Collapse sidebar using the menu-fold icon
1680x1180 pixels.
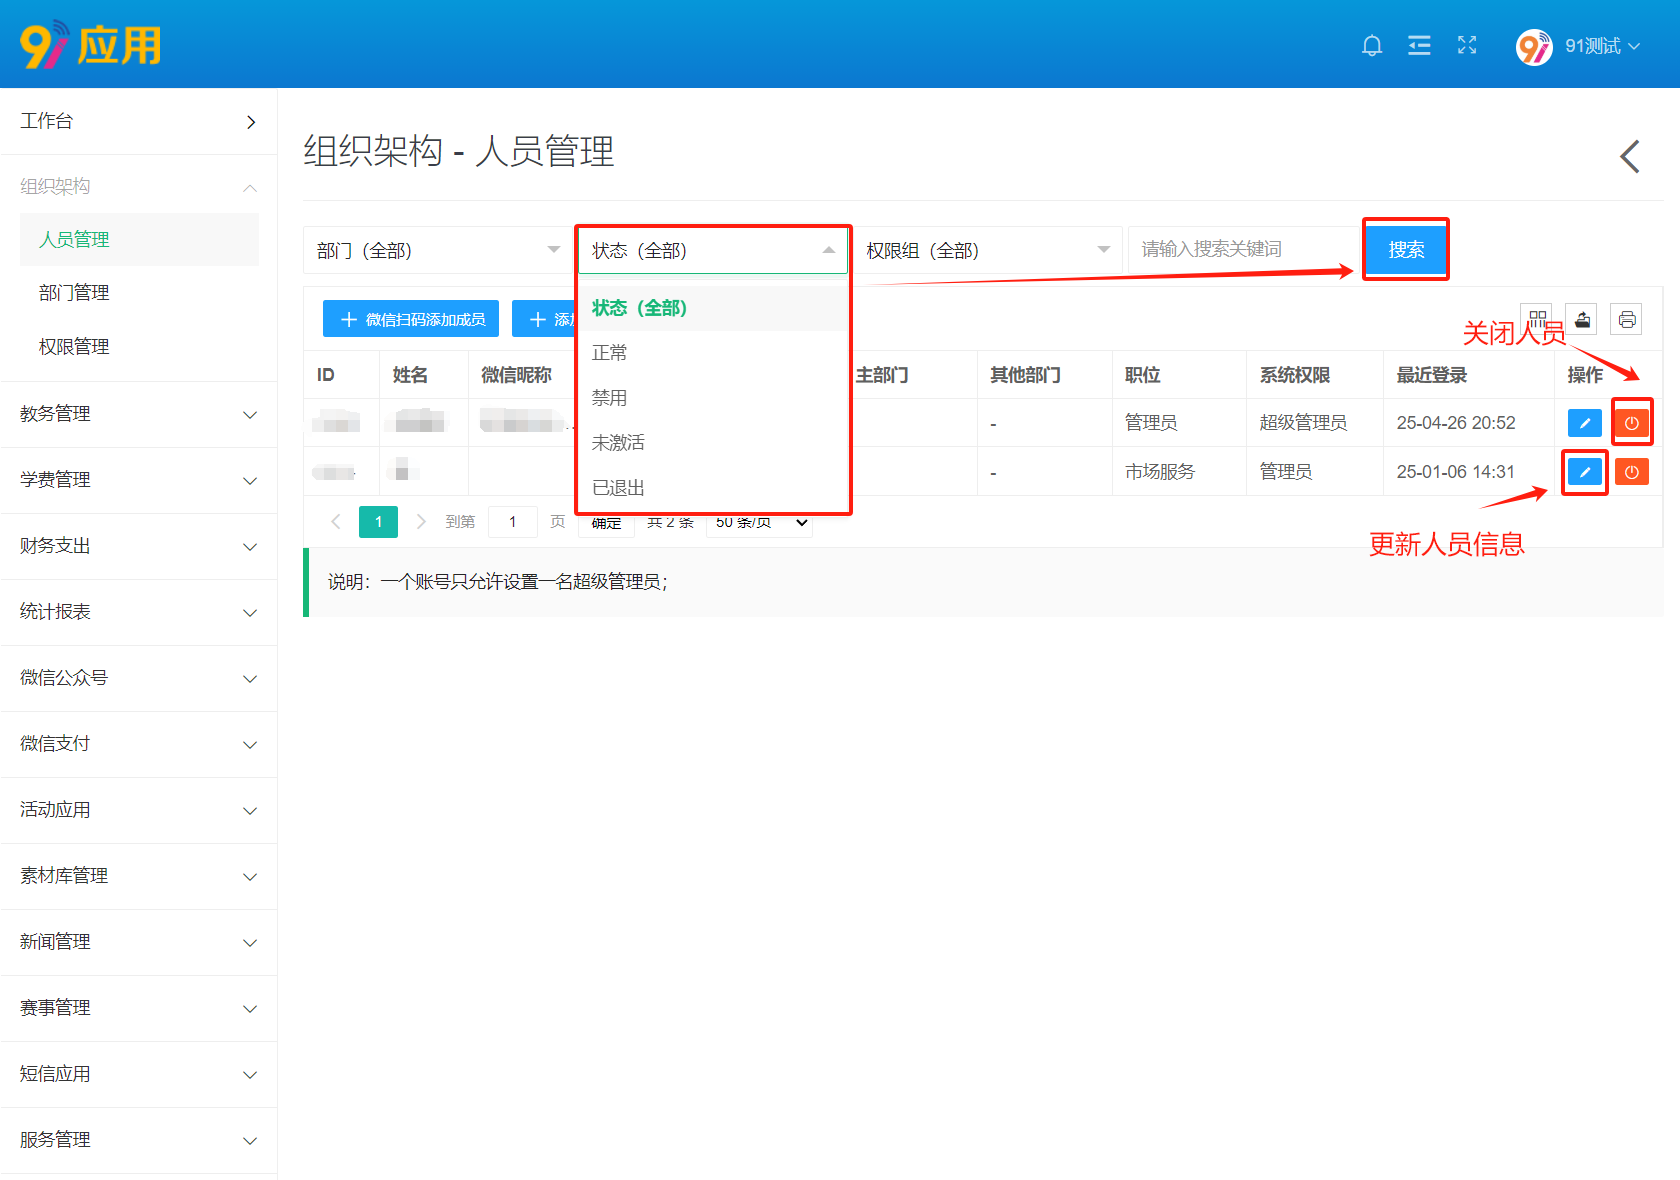1419,46
